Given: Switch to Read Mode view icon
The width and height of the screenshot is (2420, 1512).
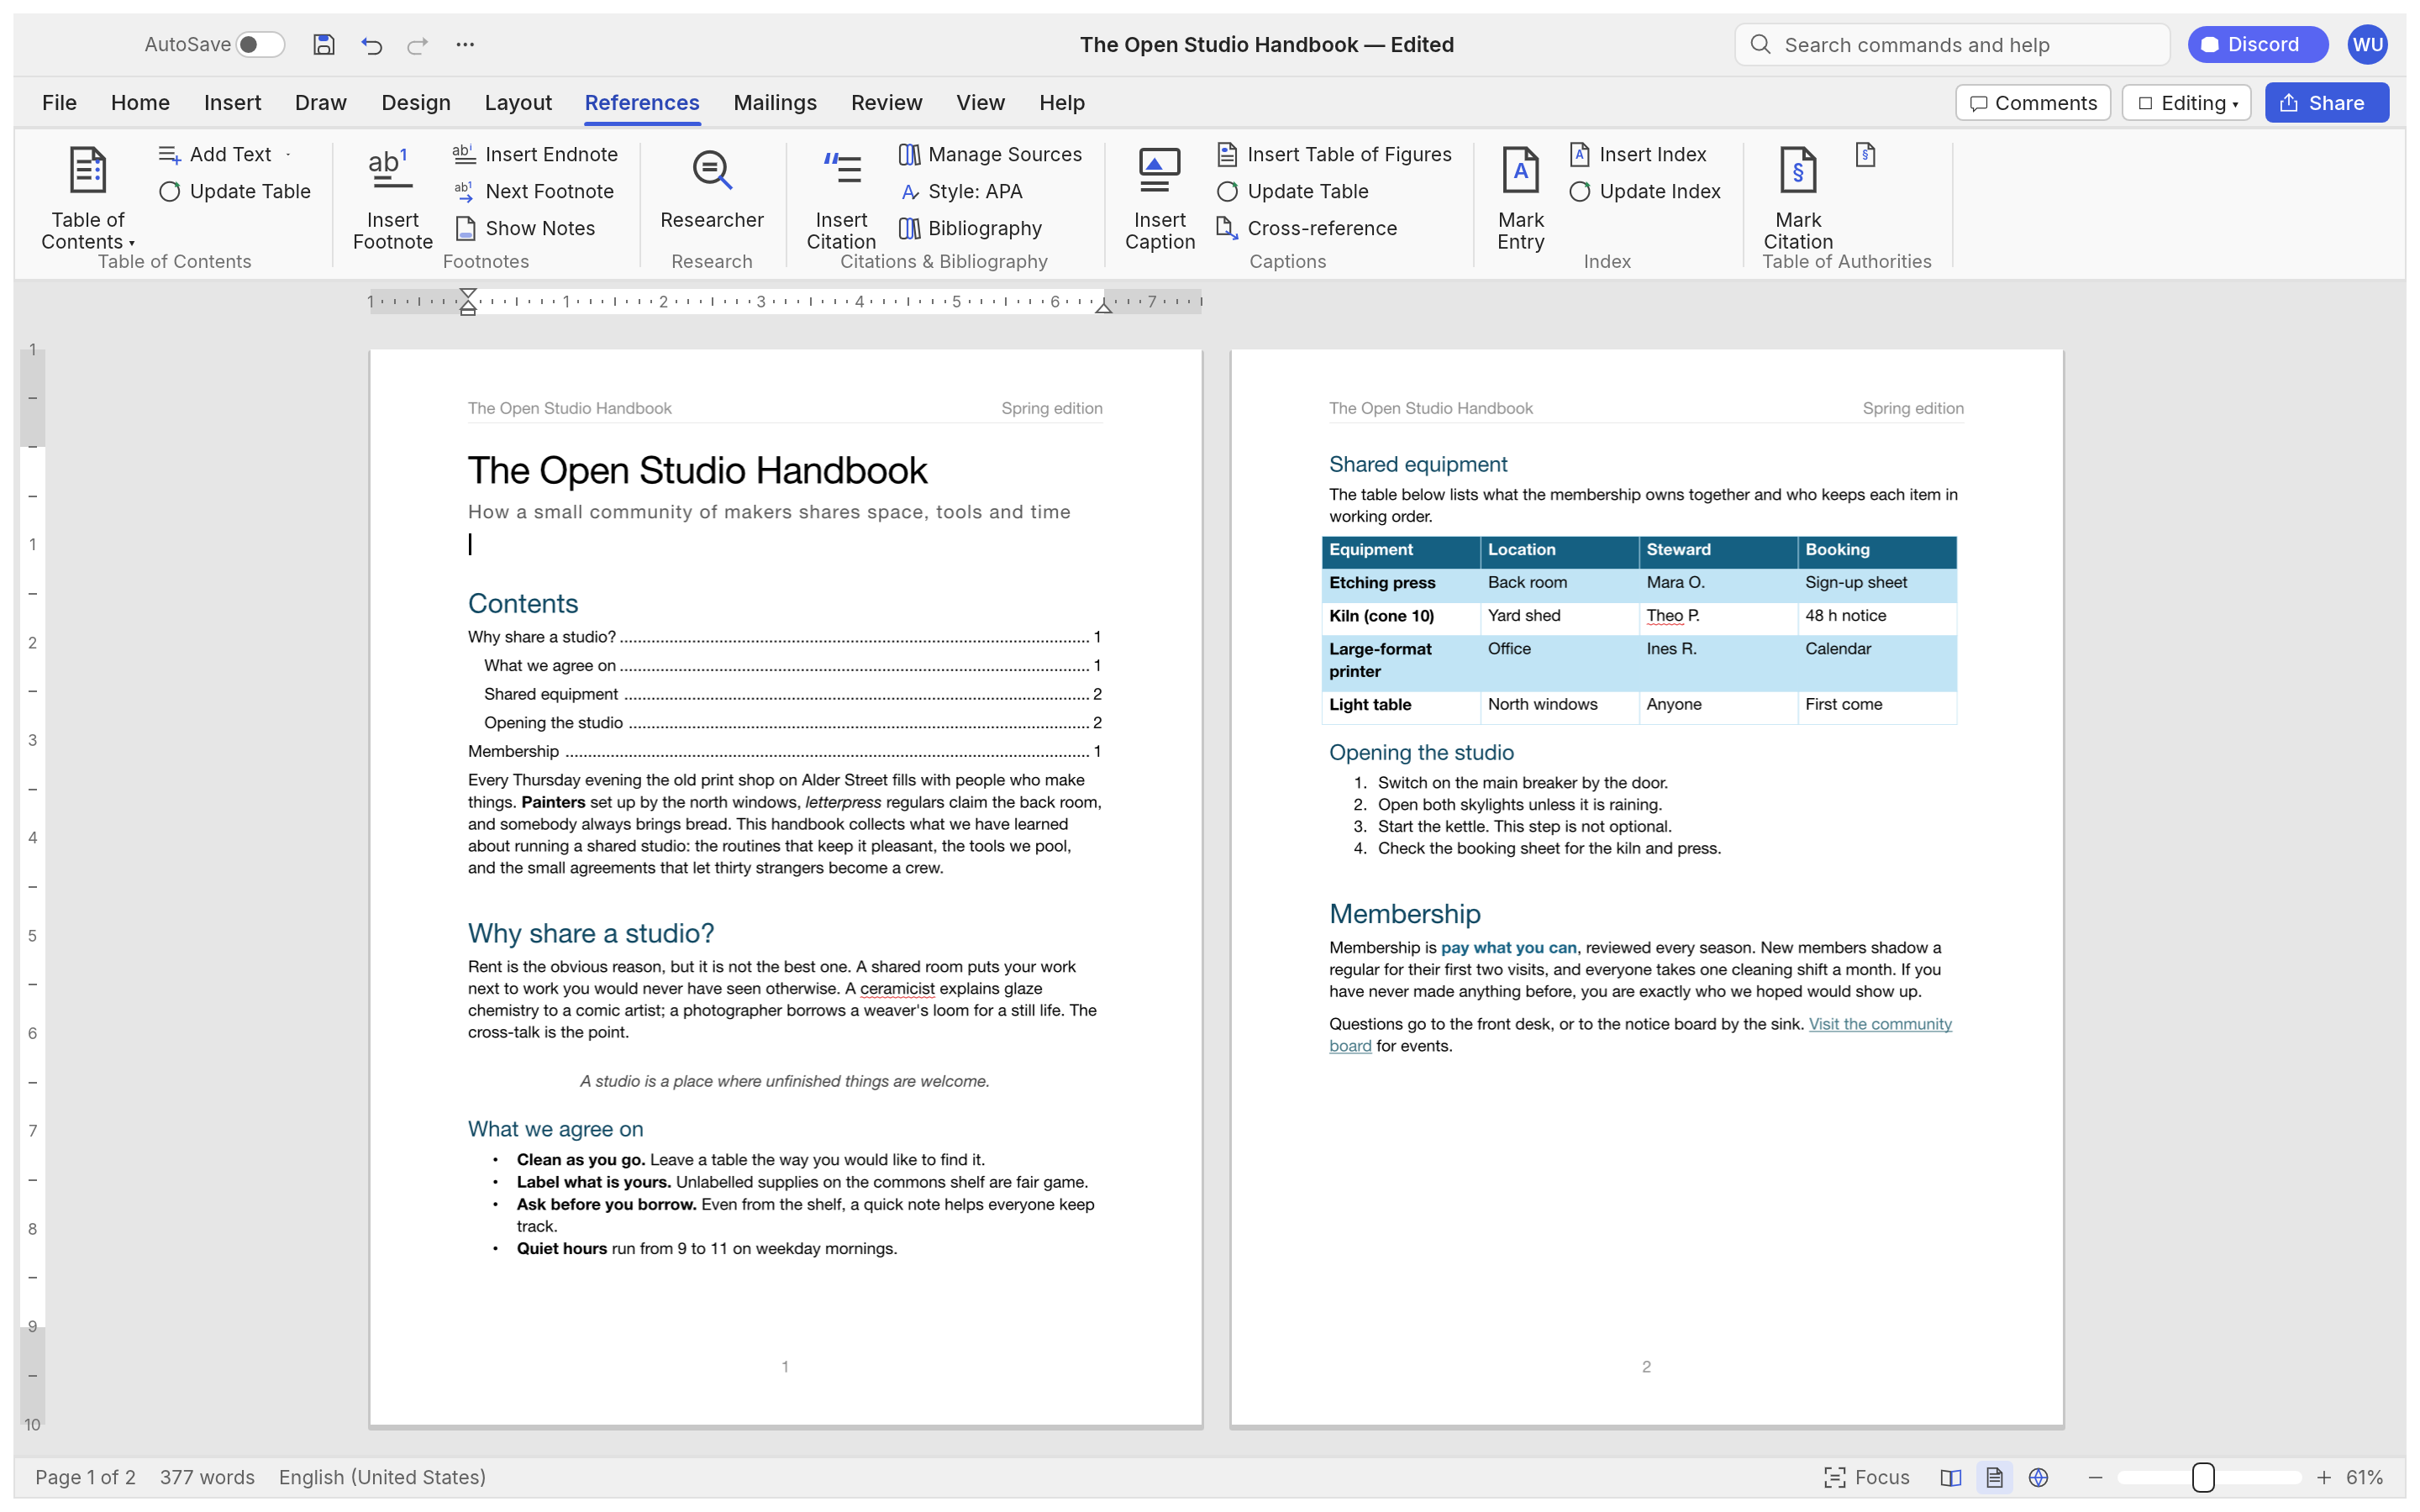Looking at the screenshot, I should (x=1950, y=1477).
